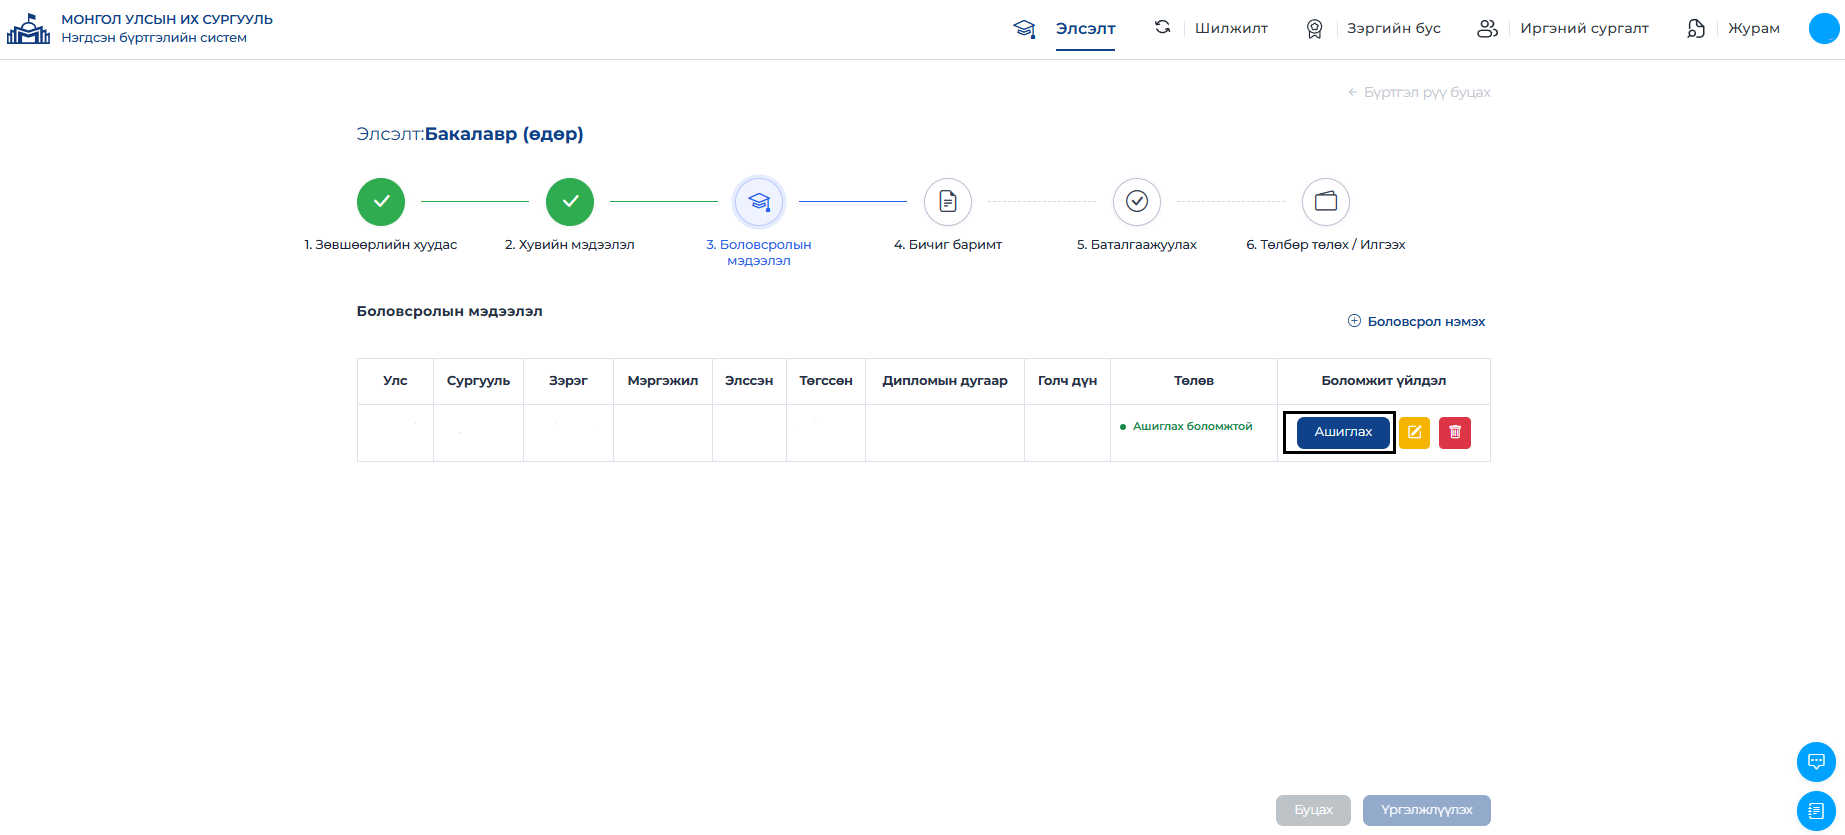
Task: Click the award ribbon icon beside Зэрэгийн бус
Action: 1315,29
